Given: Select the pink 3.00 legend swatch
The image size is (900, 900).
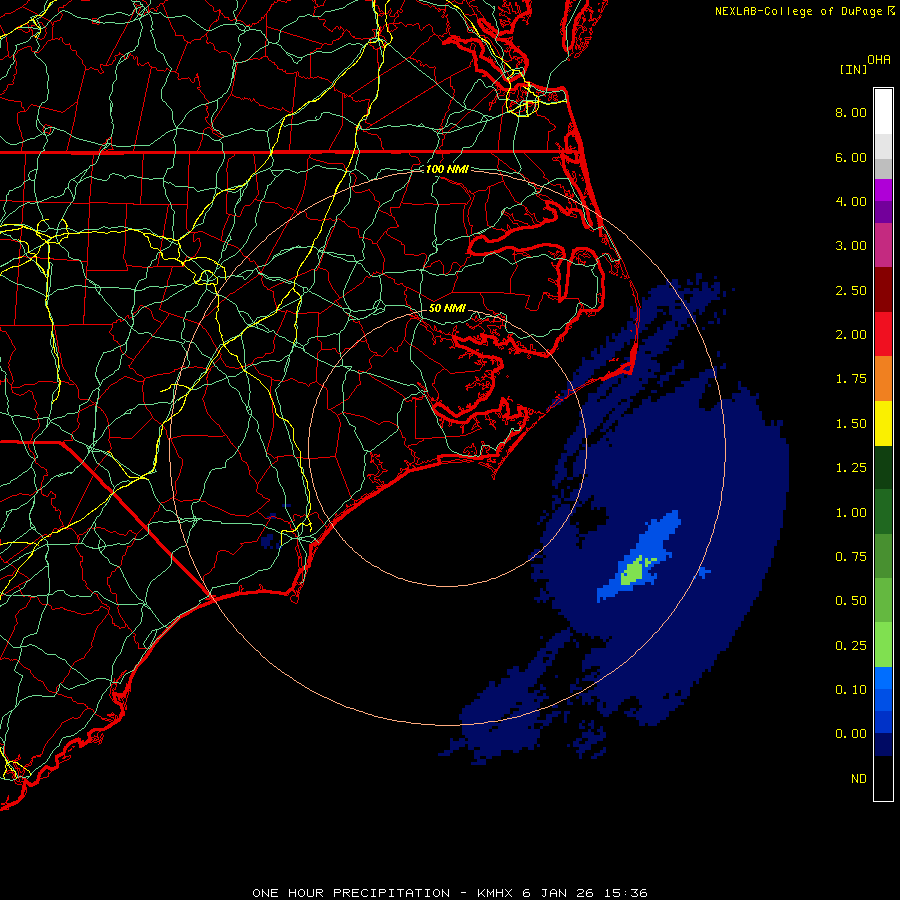Looking at the screenshot, I should pyautogui.click(x=883, y=245).
